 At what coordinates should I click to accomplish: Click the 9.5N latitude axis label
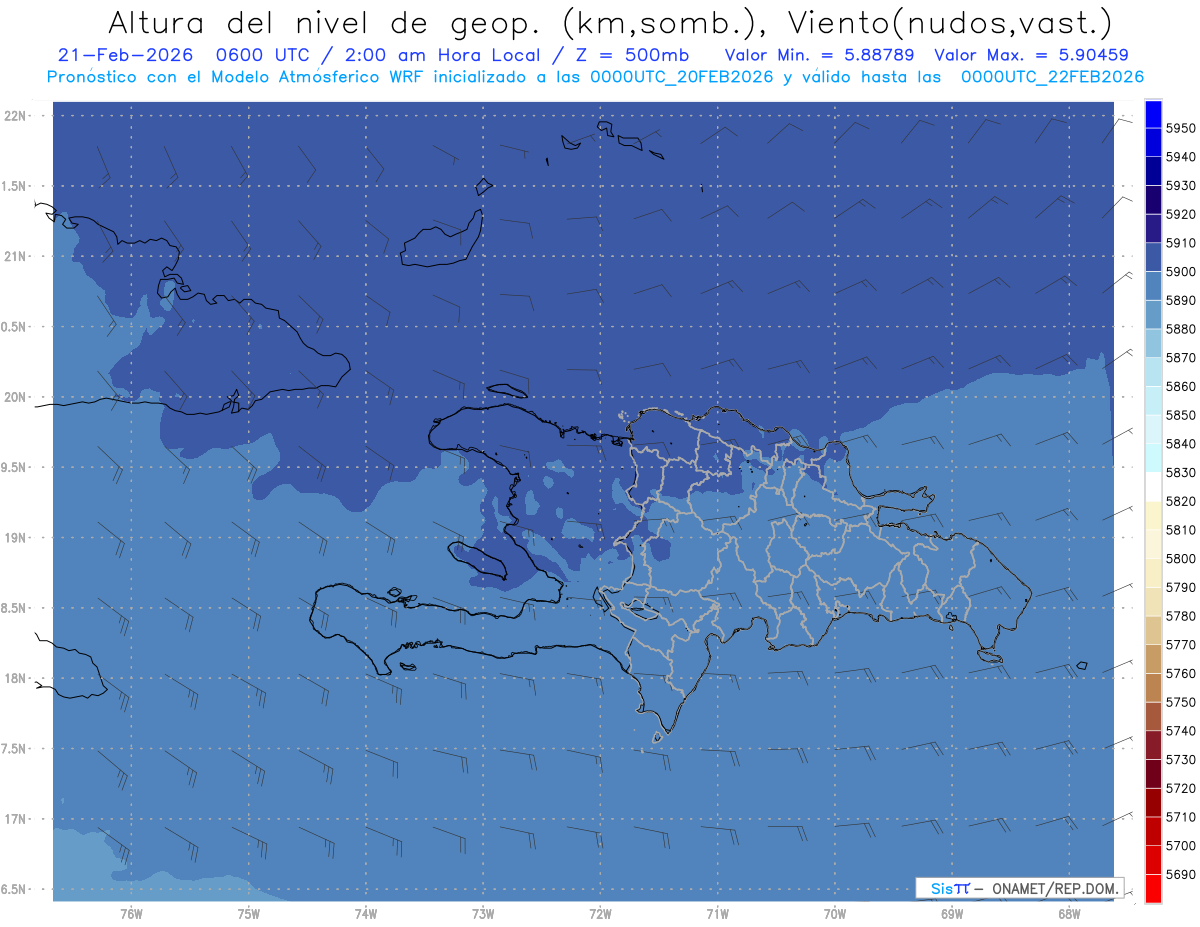click(15, 467)
